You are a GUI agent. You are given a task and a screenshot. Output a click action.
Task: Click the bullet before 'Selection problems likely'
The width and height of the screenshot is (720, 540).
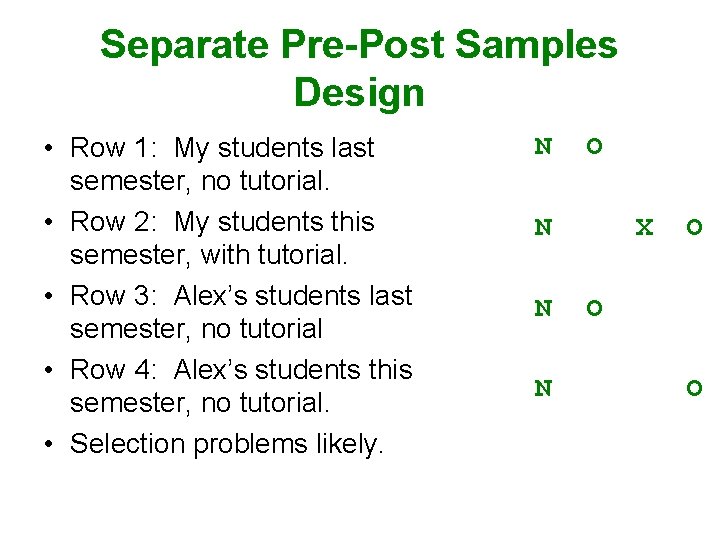click(49, 444)
